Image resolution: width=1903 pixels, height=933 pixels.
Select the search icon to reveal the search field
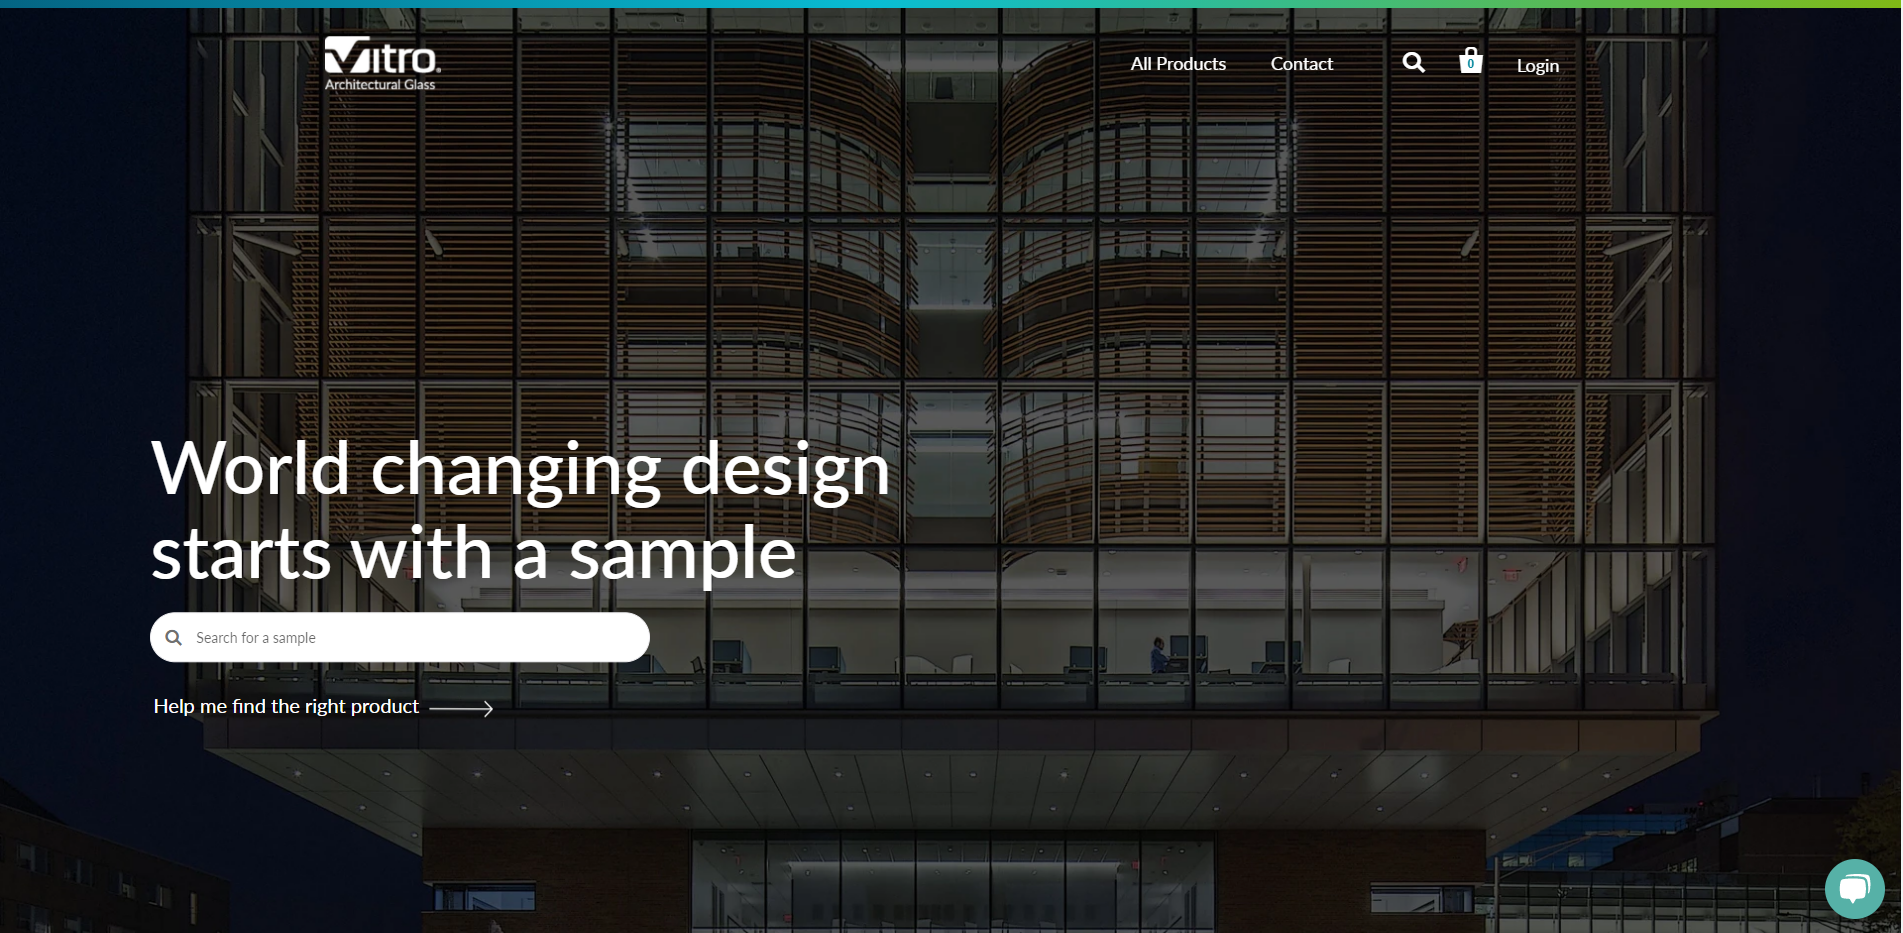point(1413,62)
